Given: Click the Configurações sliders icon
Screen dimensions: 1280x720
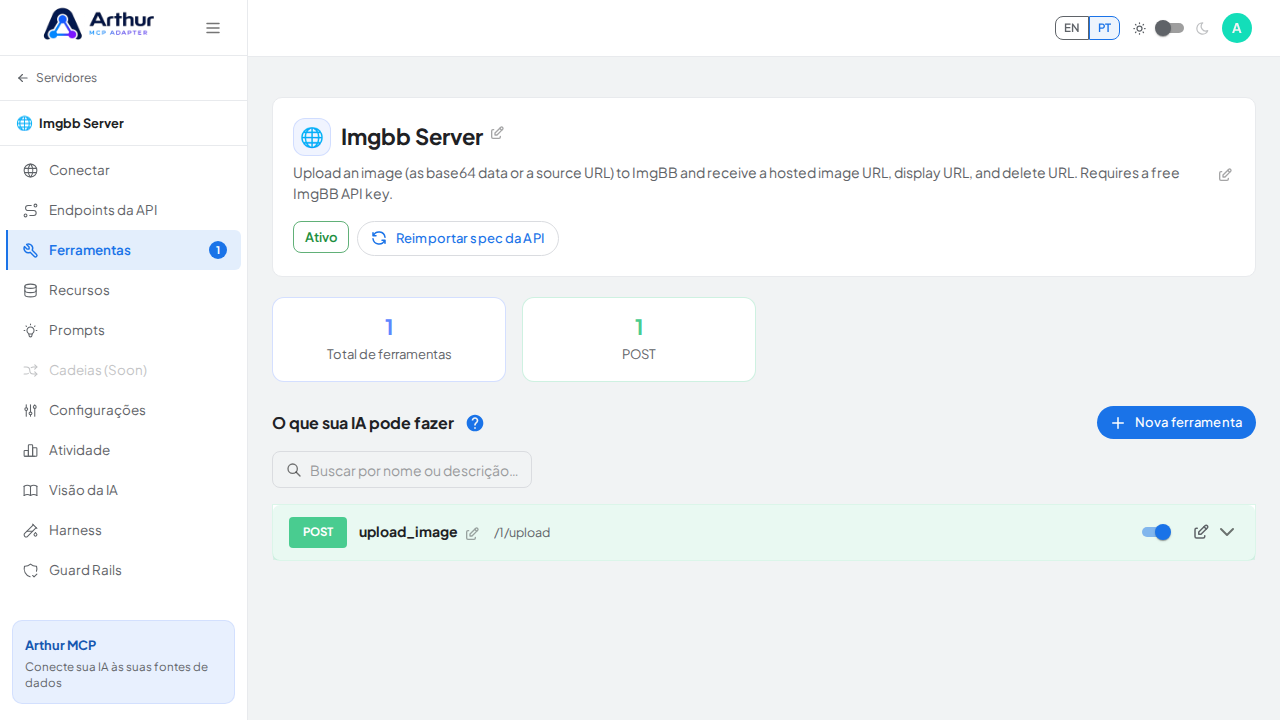Looking at the screenshot, I should [31, 410].
